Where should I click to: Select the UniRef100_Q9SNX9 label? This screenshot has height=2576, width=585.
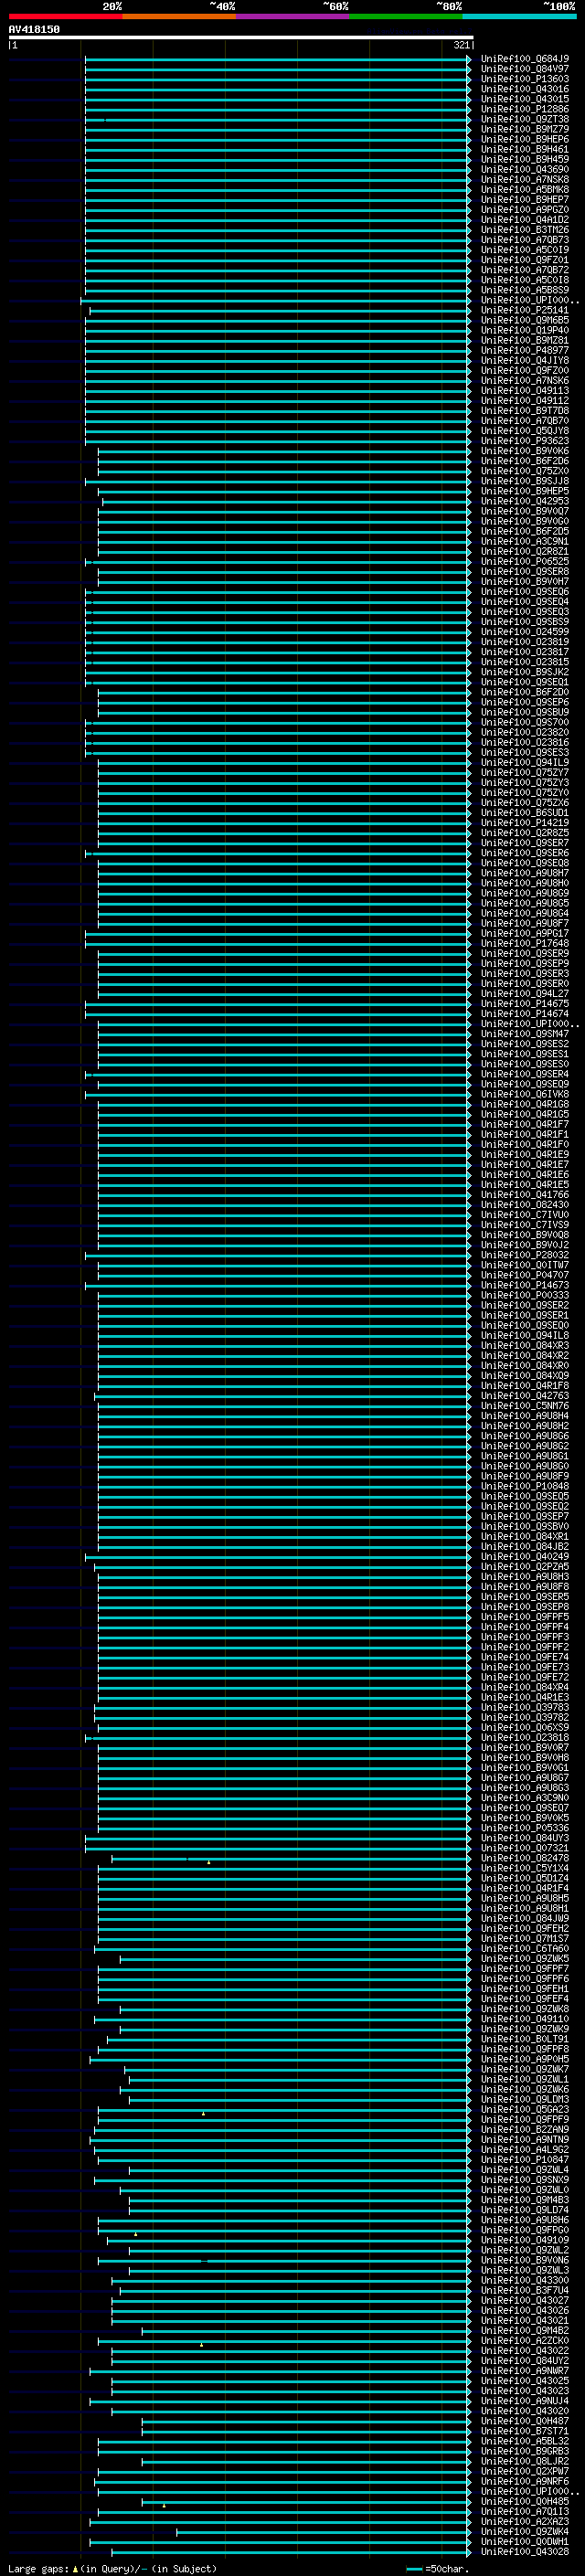pos(525,2180)
